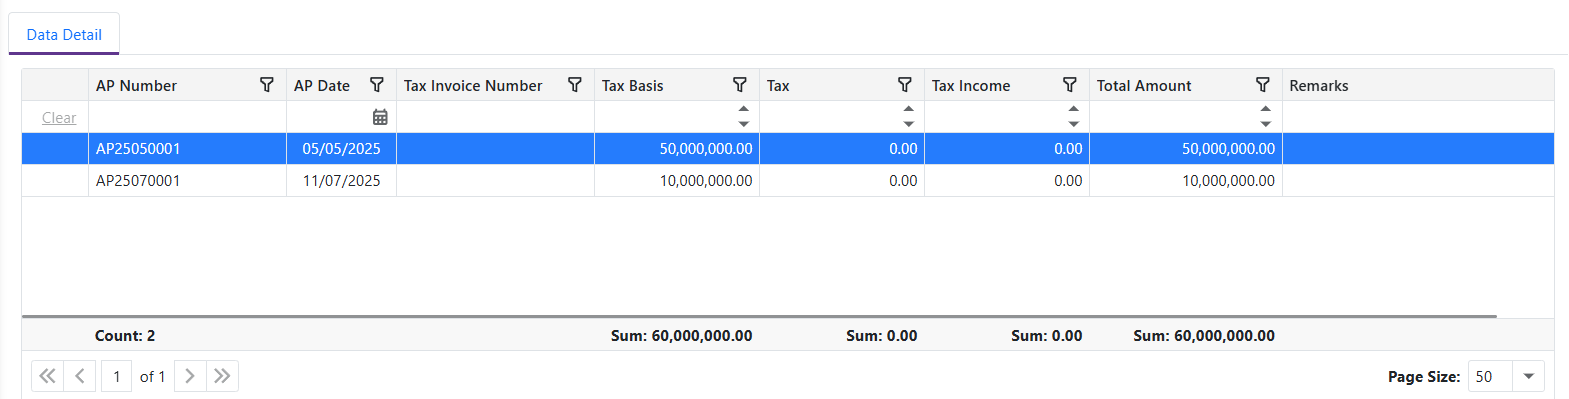
Task: Click the Count: 2 footer summary
Action: [x=125, y=336]
